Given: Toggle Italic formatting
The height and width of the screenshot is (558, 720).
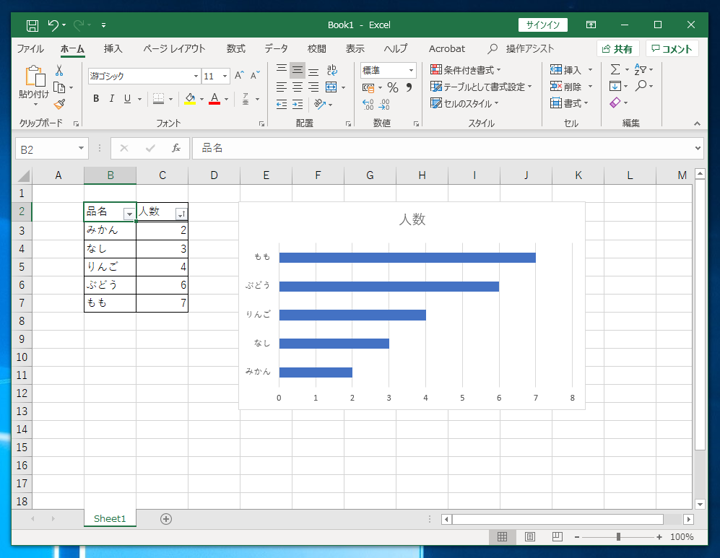Looking at the screenshot, I should click(x=112, y=99).
